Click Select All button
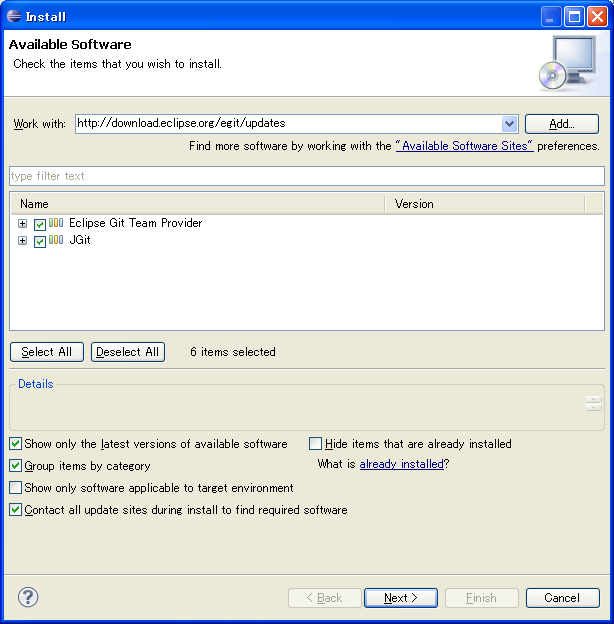 point(47,352)
